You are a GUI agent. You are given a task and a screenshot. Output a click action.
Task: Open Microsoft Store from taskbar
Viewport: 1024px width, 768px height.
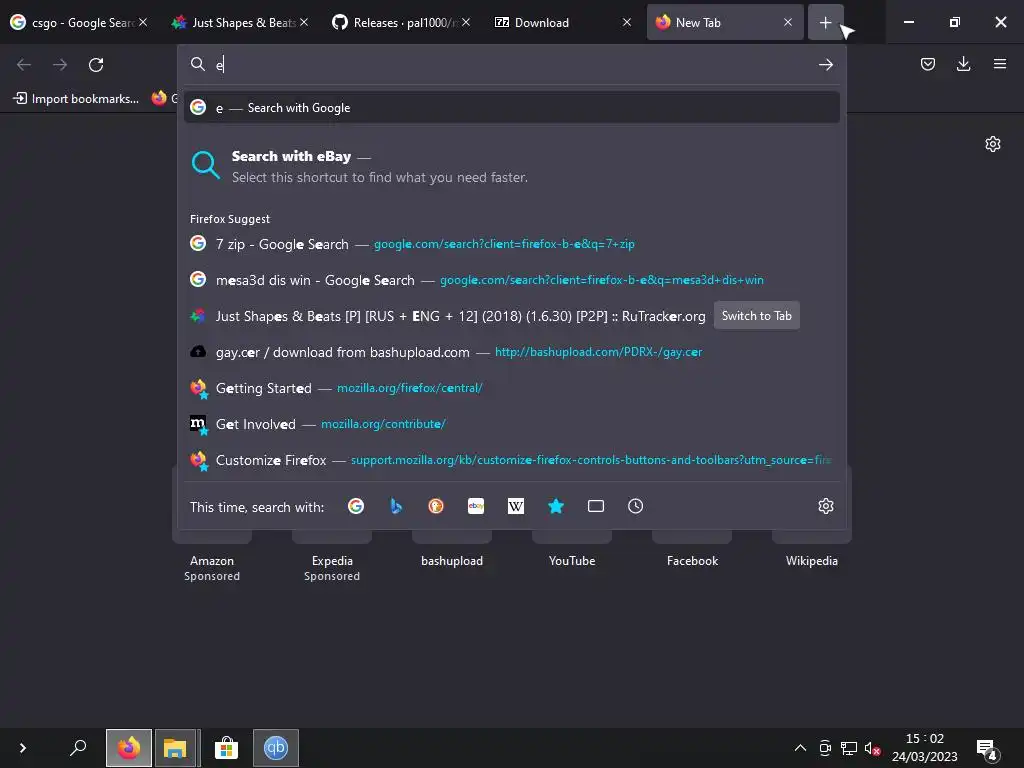click(x=226, y=748)
